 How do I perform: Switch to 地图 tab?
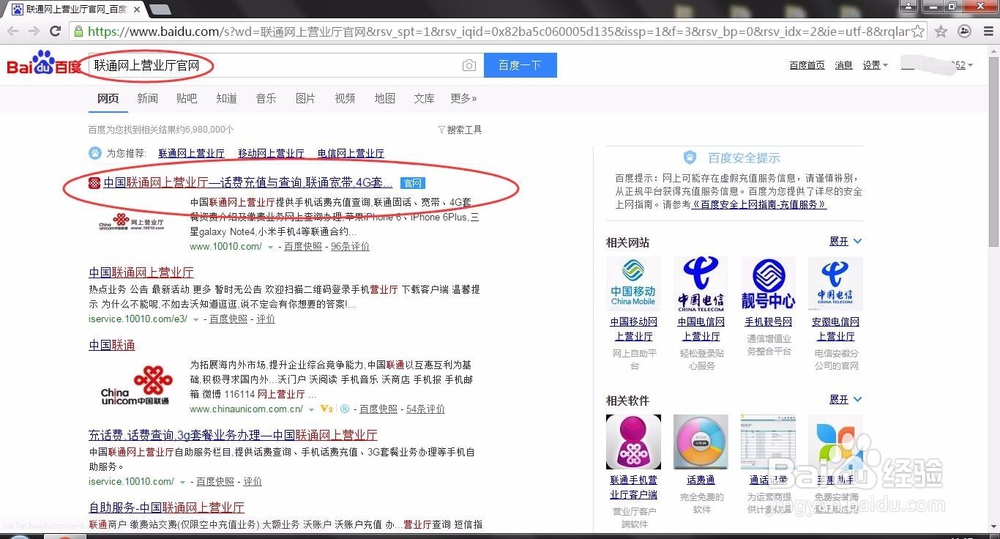point(385,98)
